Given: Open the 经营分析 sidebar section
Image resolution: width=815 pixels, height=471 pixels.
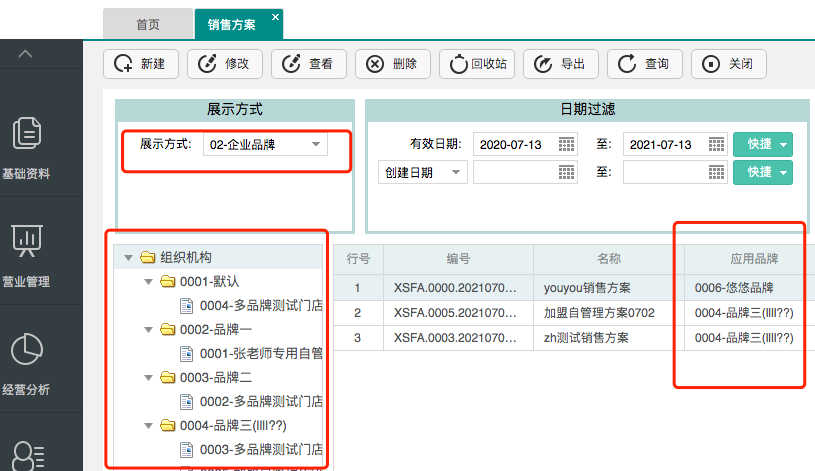Looking at the screenshot, I should point(26,363).
